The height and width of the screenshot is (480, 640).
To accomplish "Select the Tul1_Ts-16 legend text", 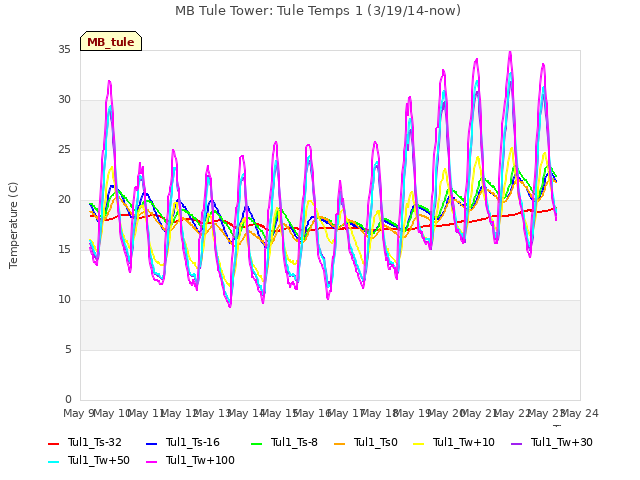I will pyautogui.click(x=193, y=442).
